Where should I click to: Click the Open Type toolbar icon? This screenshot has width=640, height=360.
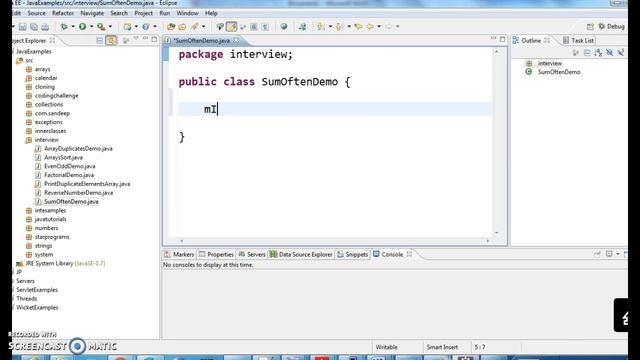point(171,27)
